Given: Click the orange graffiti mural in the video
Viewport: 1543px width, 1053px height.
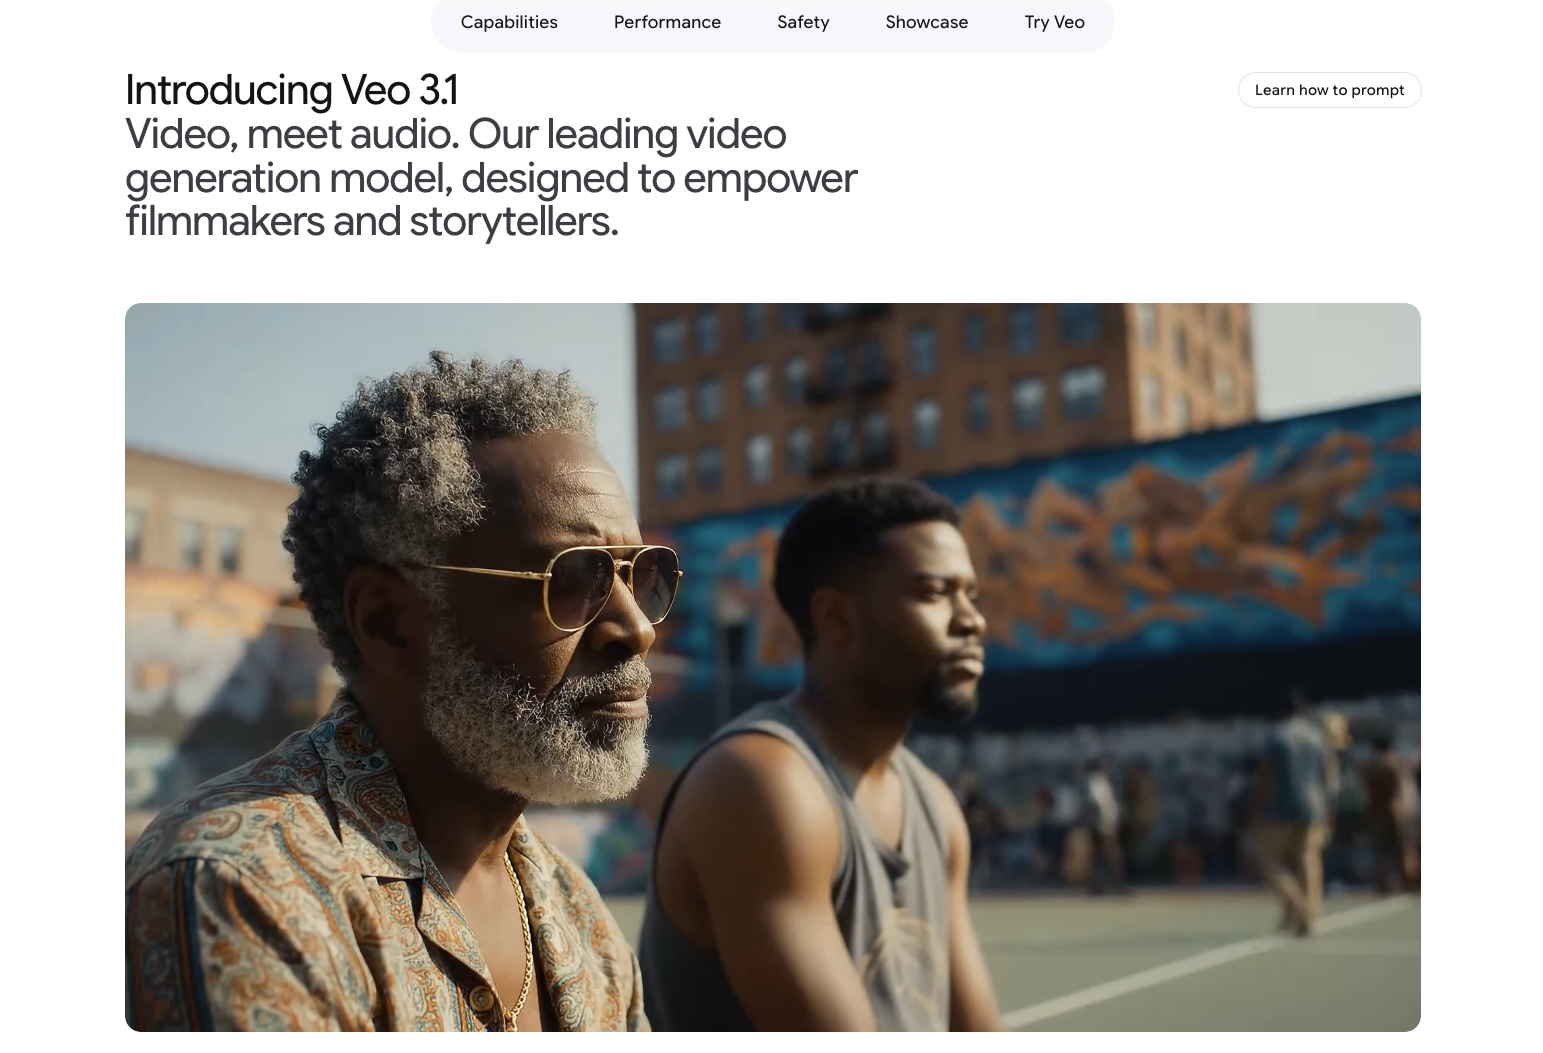Looking at the screenshot, I should click(1150, 540).
